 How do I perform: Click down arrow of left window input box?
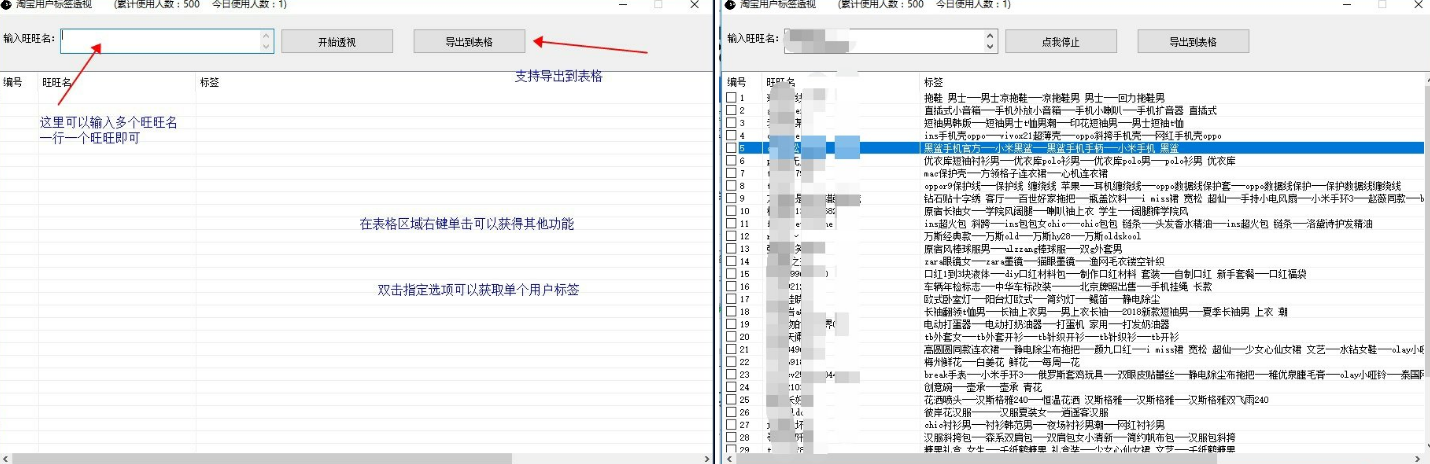coord(266,46)
